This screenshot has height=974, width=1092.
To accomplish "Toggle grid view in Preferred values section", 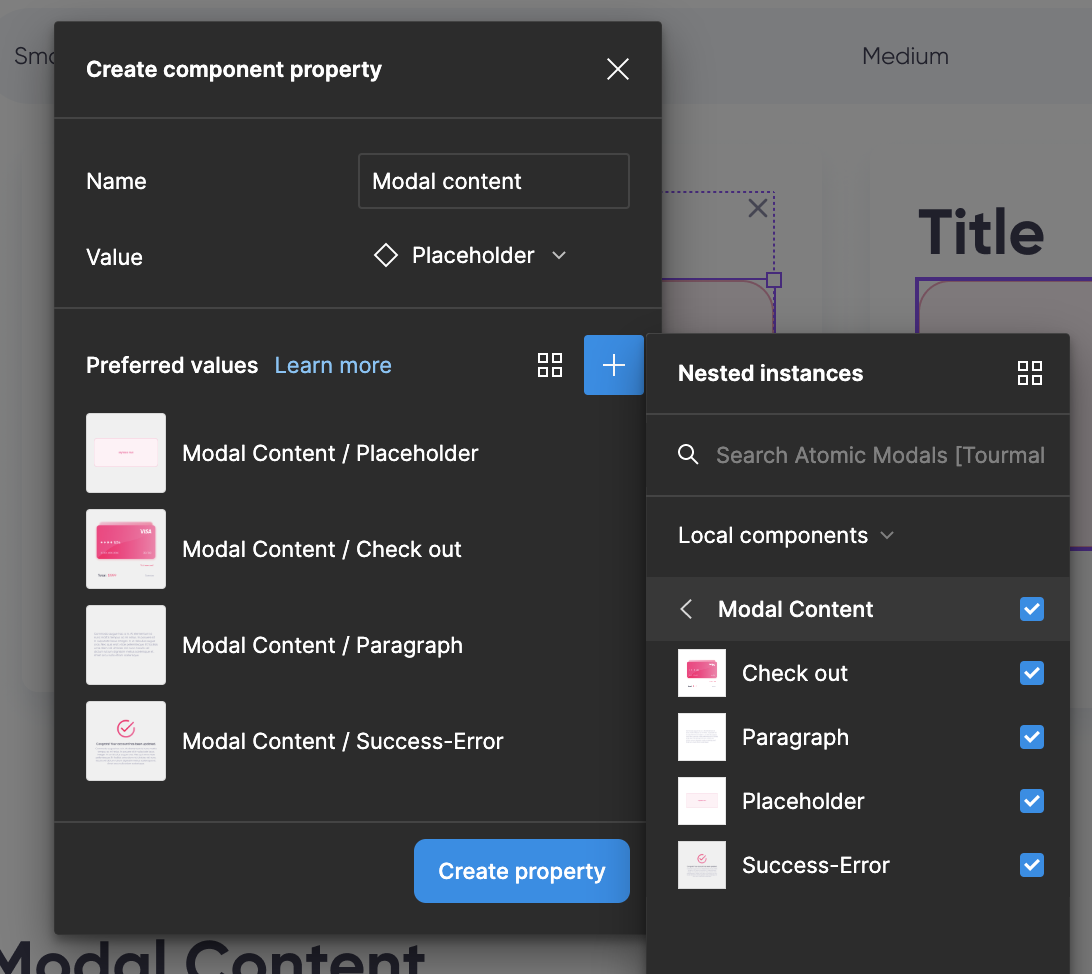I will pyautogui.click(x=550, y=366).
